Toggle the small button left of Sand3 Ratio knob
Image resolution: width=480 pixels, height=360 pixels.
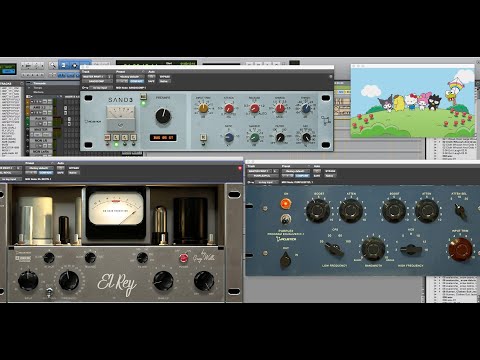pos(203,137)
